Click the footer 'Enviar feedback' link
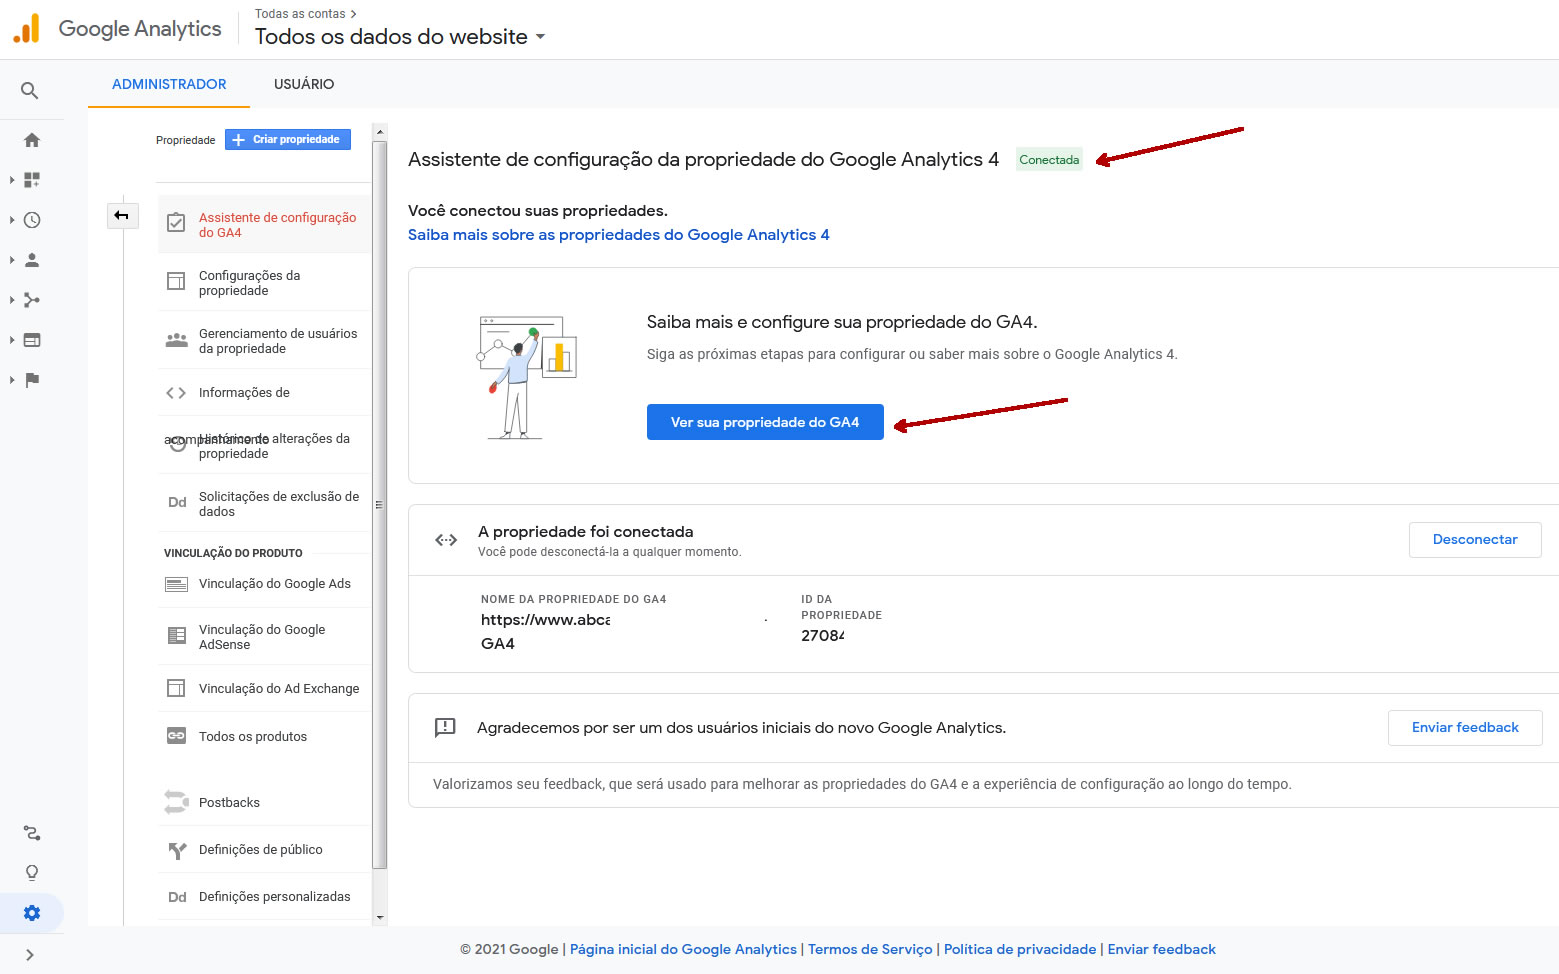 coord(1162,950)
